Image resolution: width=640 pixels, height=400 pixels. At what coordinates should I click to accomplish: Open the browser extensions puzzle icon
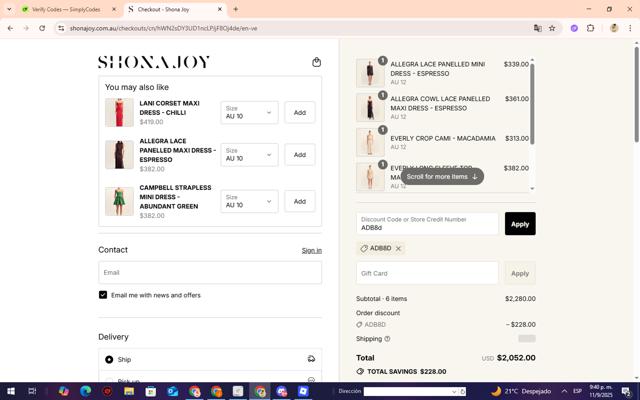pos(590,28)
